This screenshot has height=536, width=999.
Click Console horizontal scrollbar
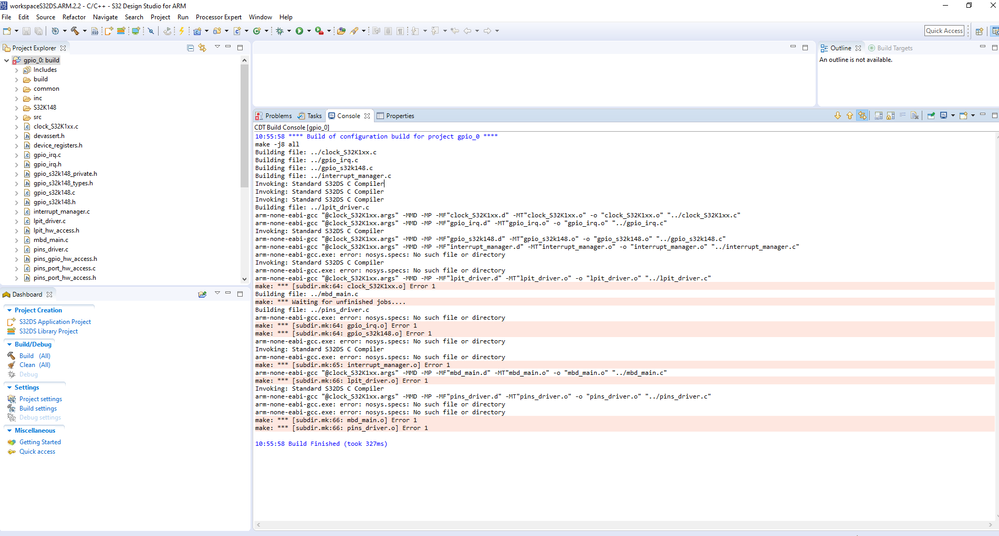[x=624, y=525]
